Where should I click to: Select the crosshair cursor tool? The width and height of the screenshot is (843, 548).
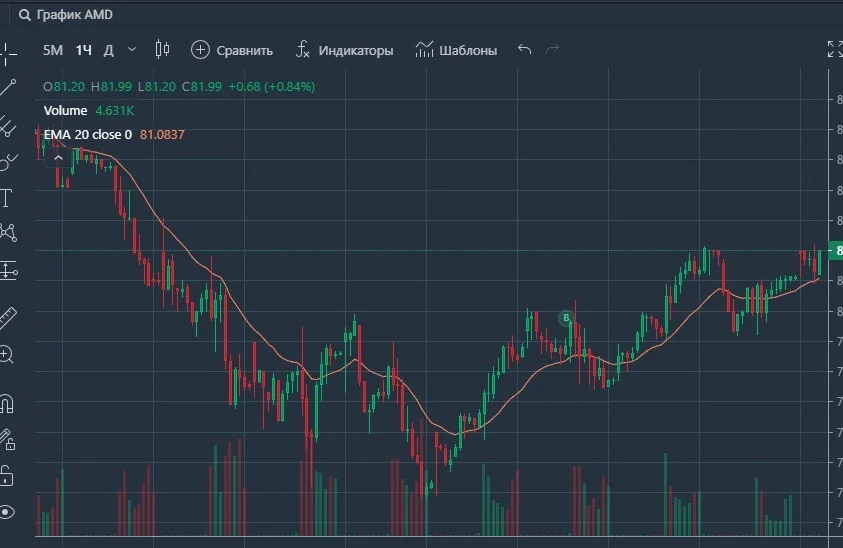7,53
